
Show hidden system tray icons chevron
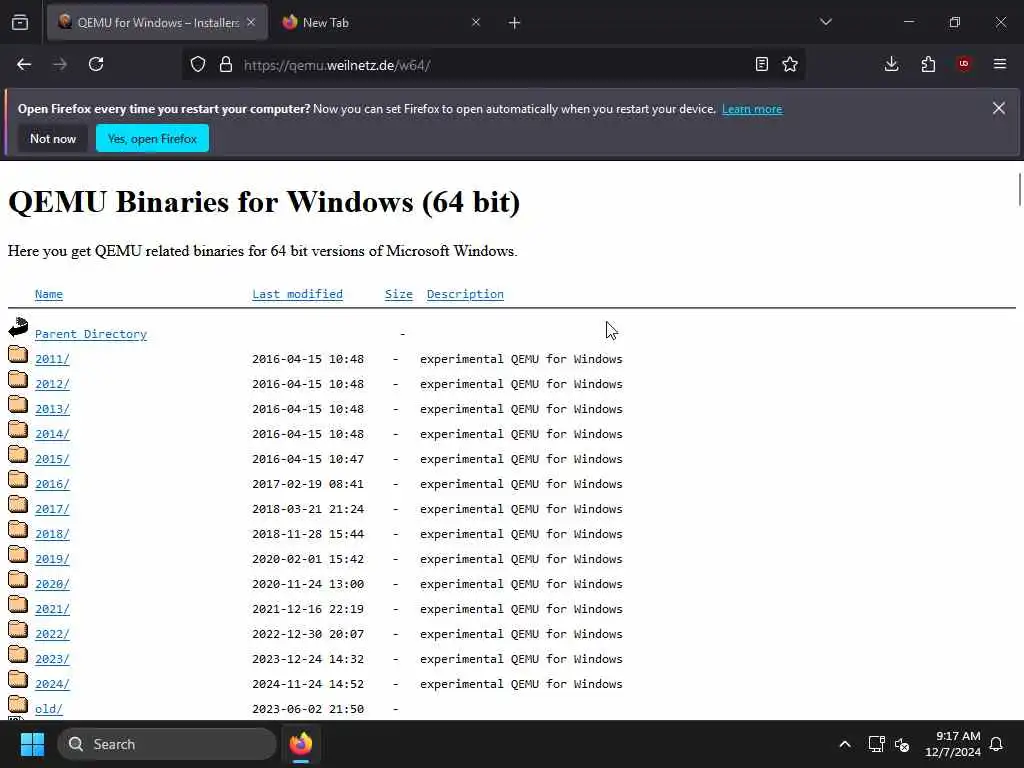844,744
